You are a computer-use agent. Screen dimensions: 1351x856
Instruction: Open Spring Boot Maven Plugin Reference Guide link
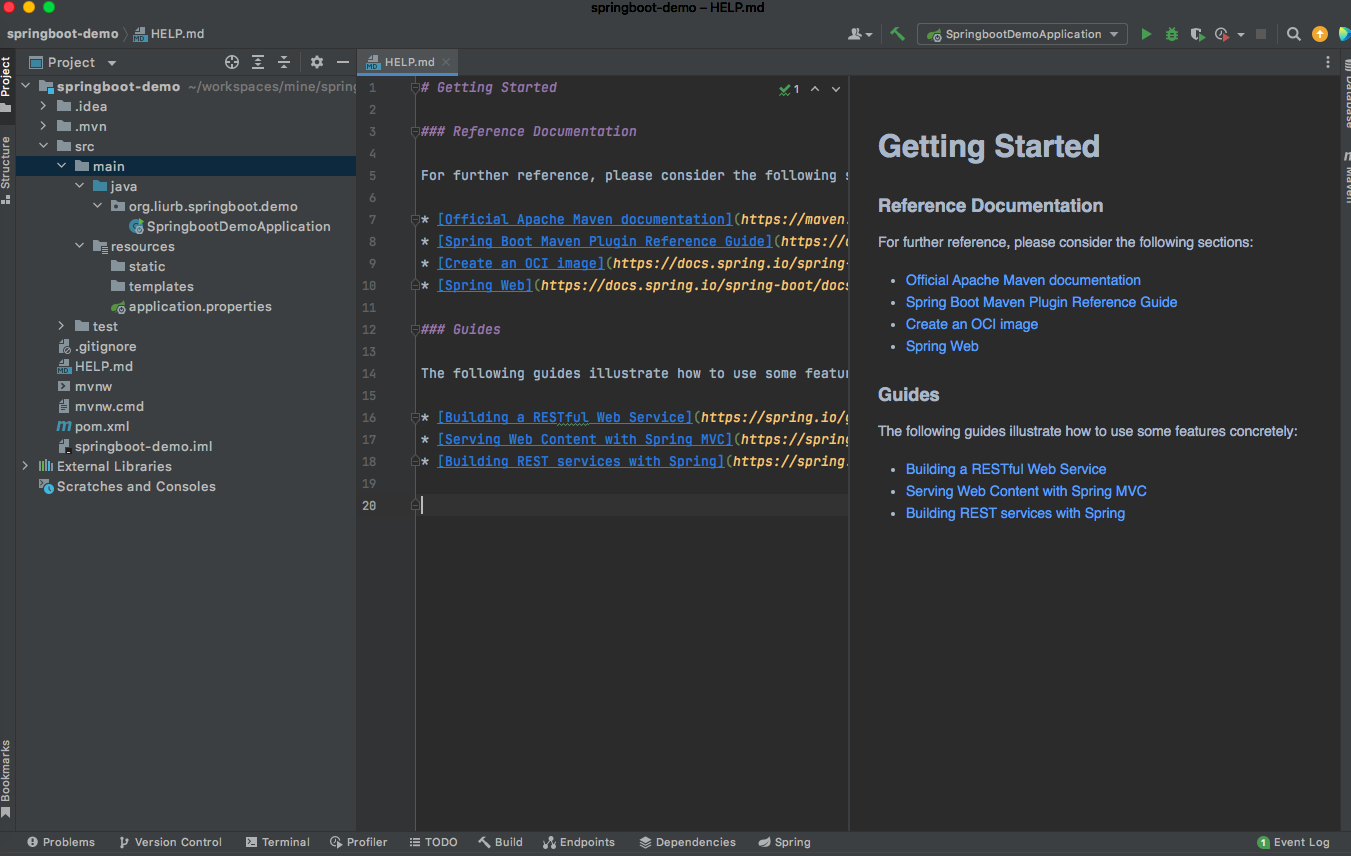pyautogui.click(x=1041, y=302)
